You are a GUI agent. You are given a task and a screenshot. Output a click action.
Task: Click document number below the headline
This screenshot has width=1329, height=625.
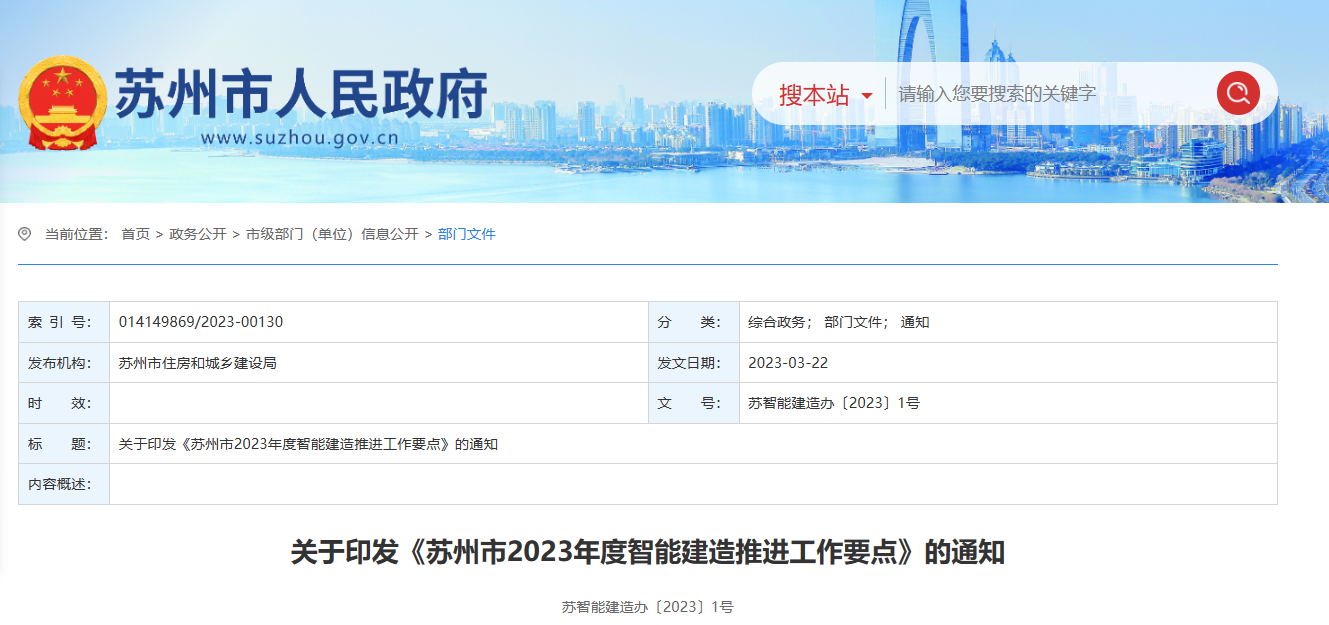(x=648, y=607)
